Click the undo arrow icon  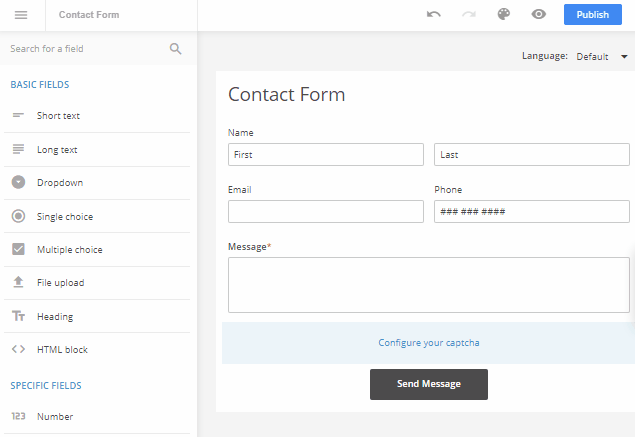click(434, 15)
